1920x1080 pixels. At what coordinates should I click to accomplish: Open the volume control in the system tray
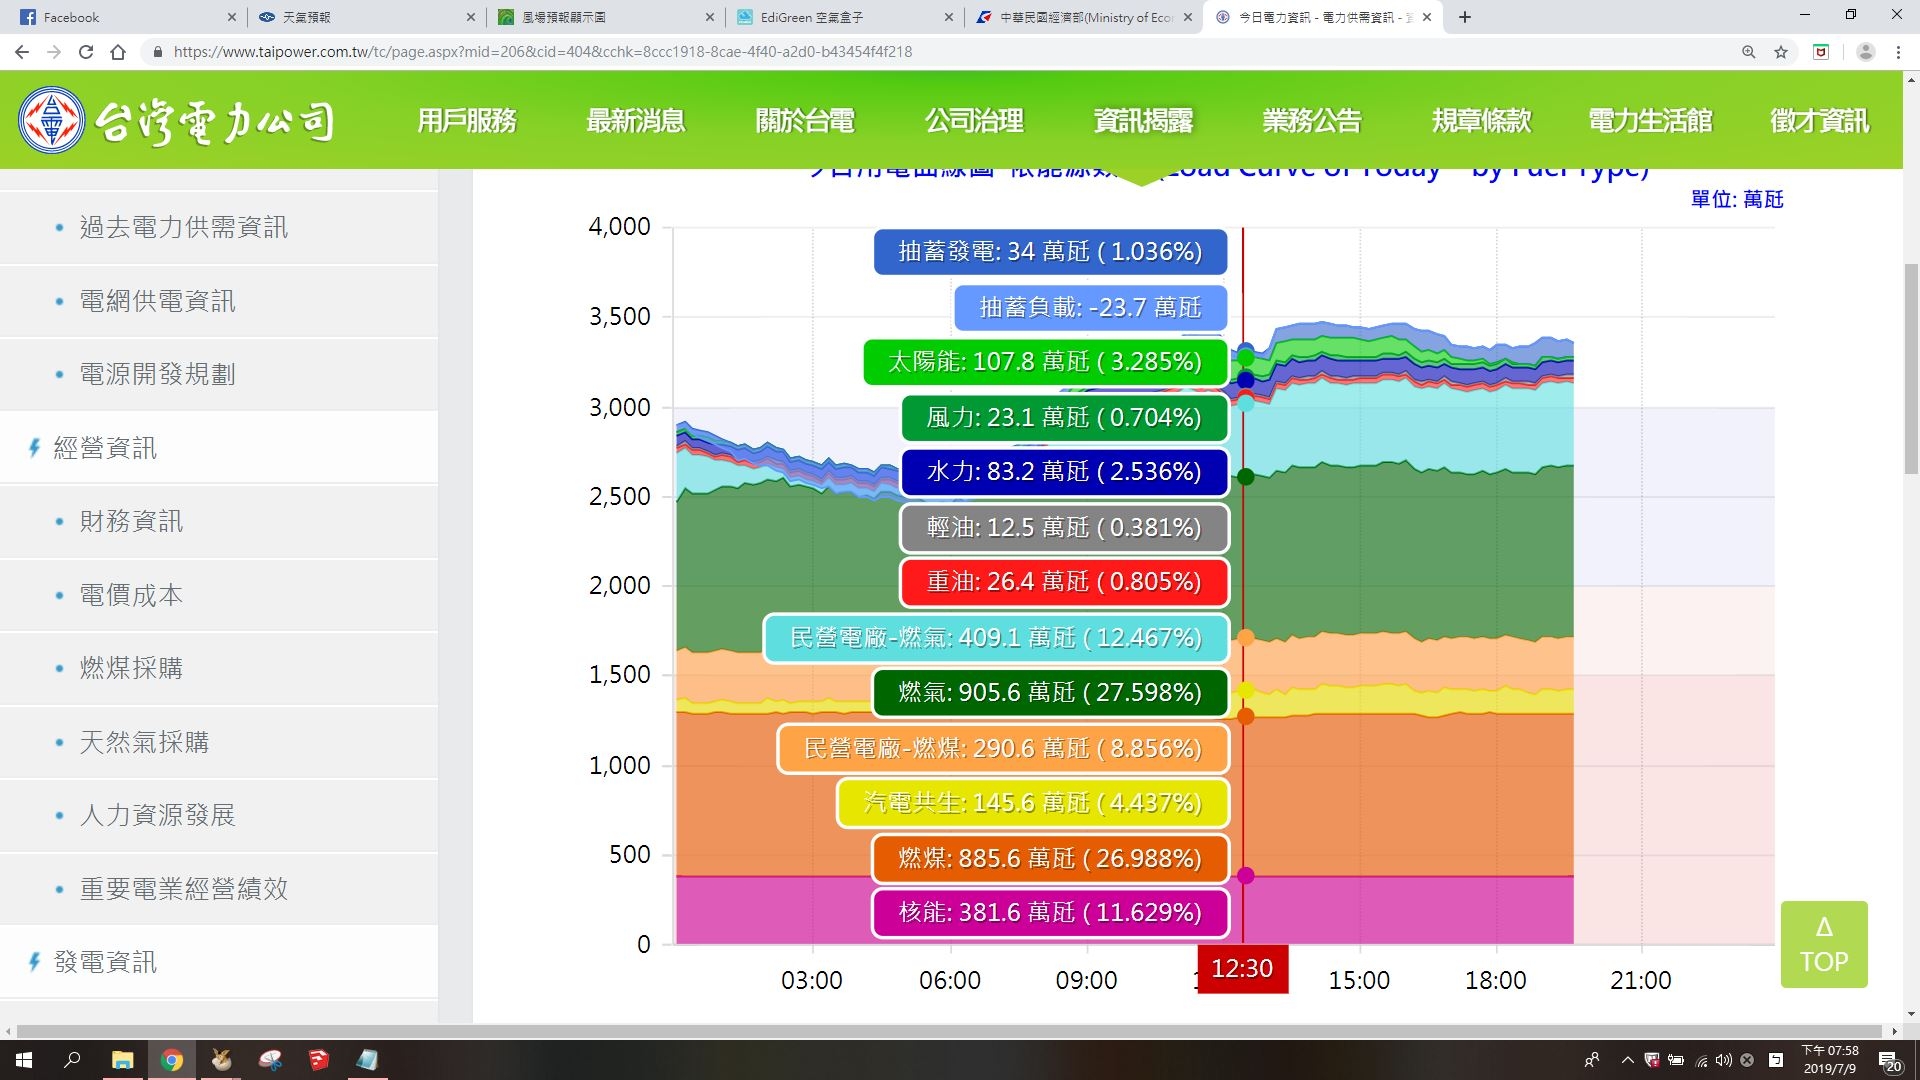tap(1723, 1060)
